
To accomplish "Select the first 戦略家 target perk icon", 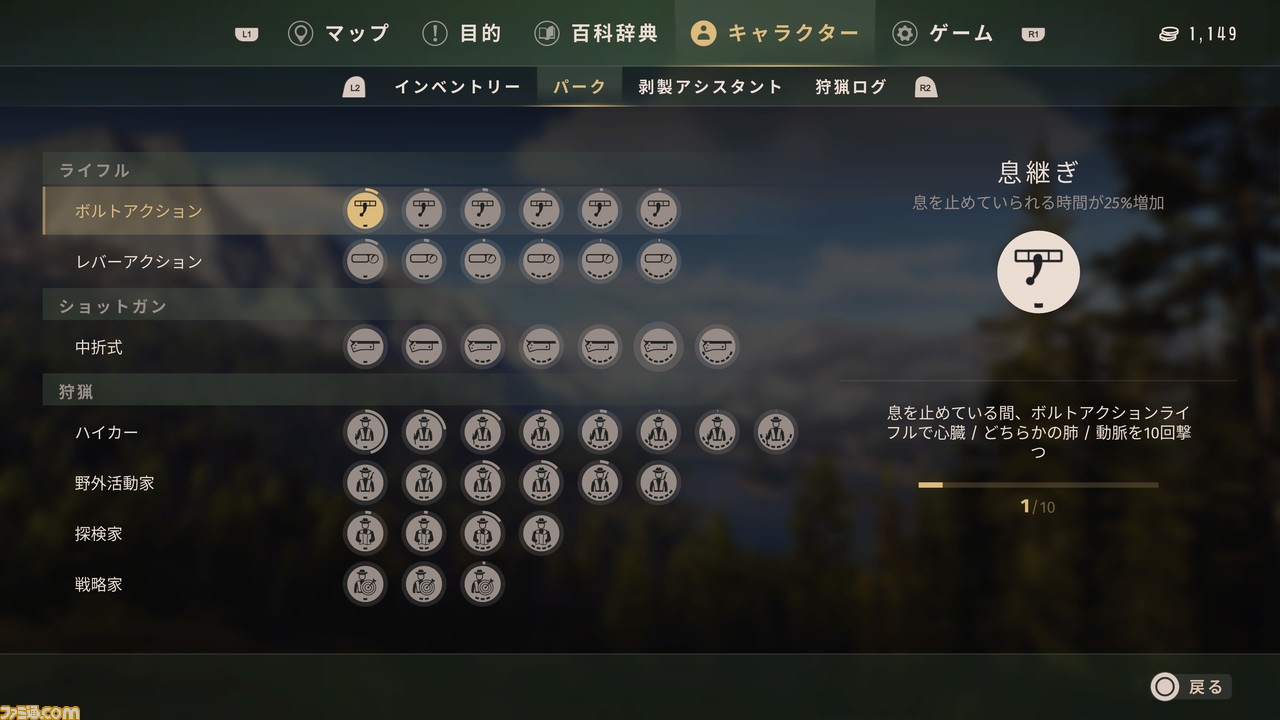I will click(365, 584).
